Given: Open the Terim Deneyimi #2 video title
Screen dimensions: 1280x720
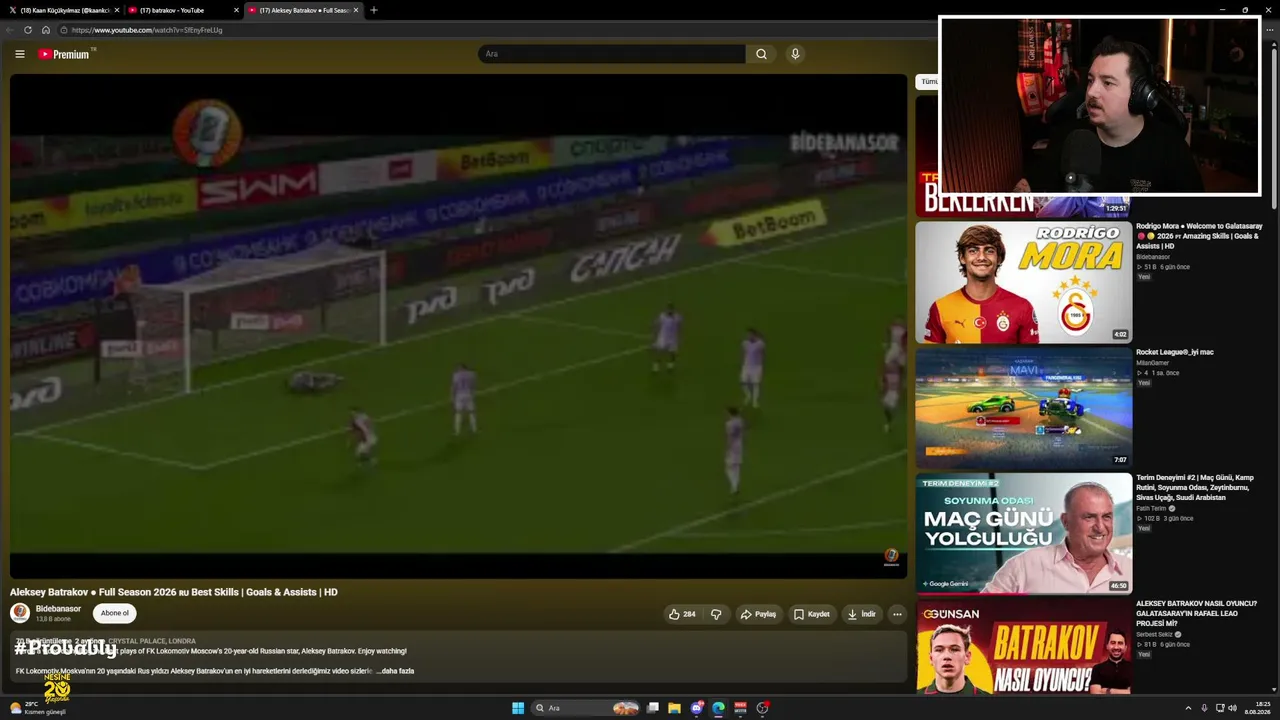Looking at the screenshot, I should [x=1195, y=488].
